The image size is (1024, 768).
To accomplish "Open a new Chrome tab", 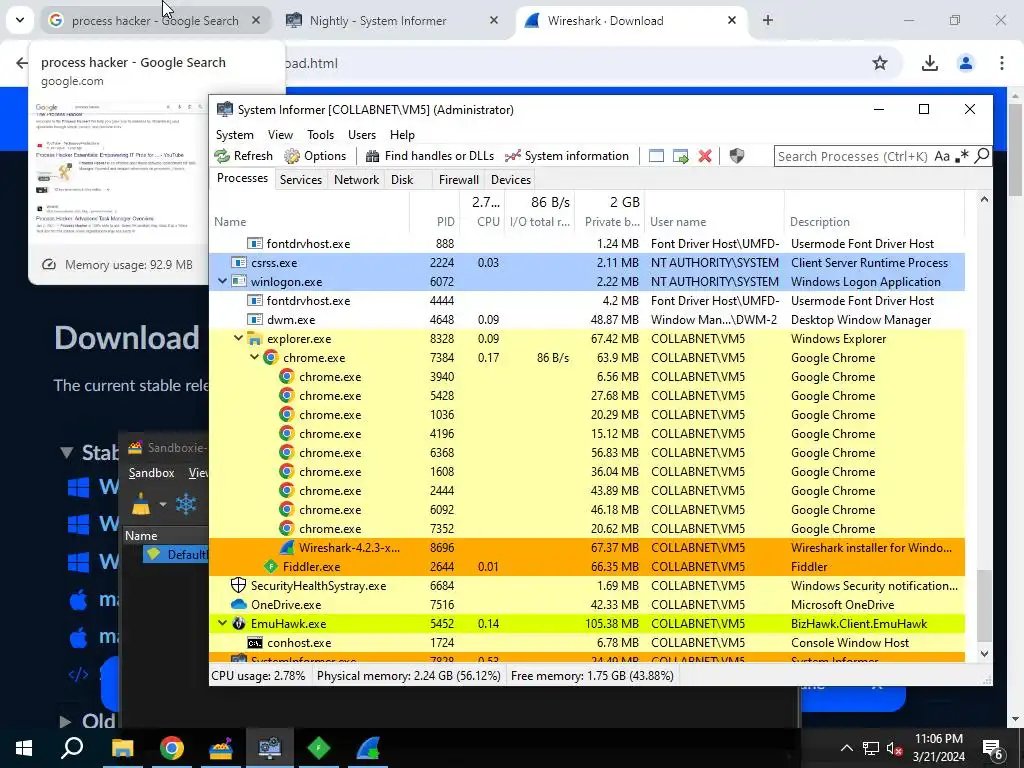I will point(767,20).
